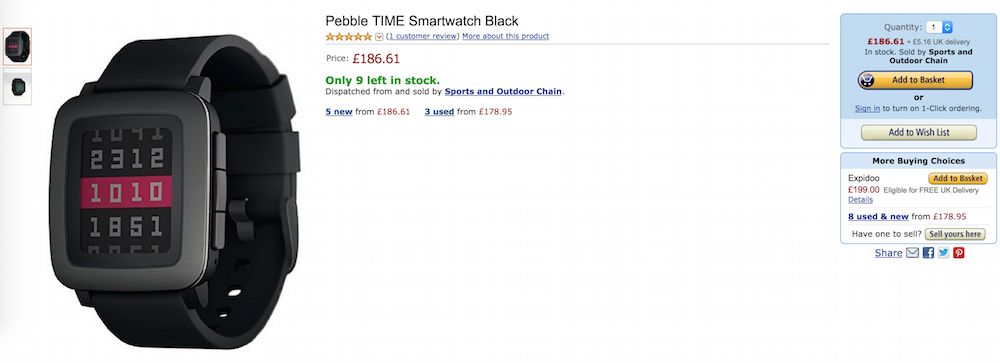This screenshot has height=363, width=1000.
Task: Open the Quantity dropdown
Action: click(x=939, y=27)
